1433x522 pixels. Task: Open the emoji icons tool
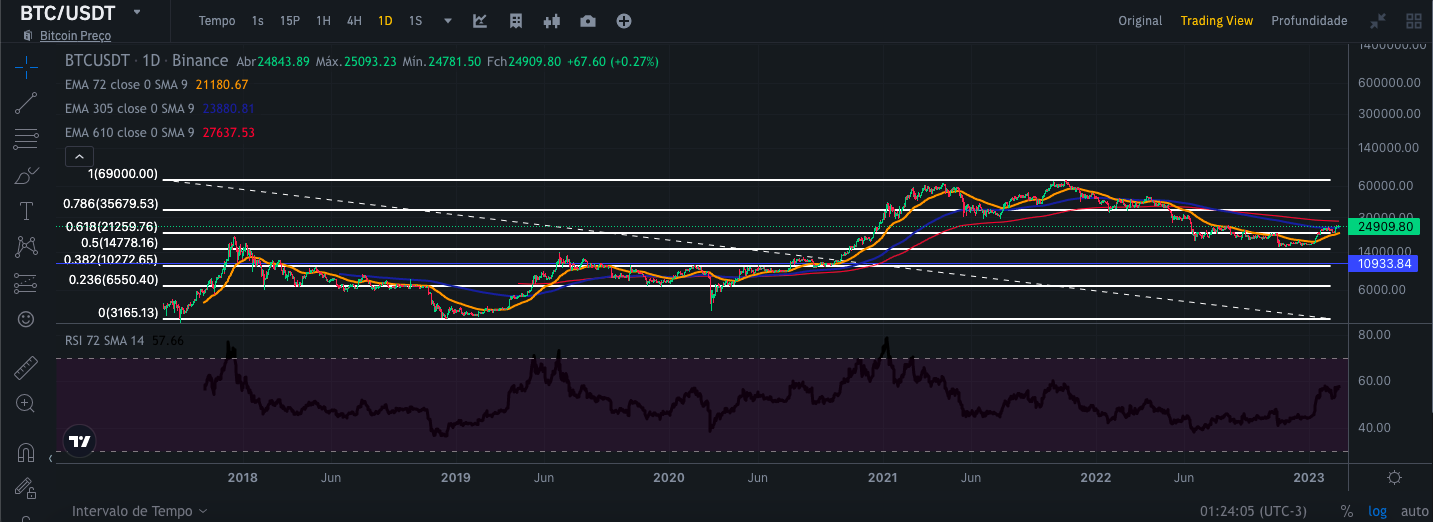pos(26,319)
